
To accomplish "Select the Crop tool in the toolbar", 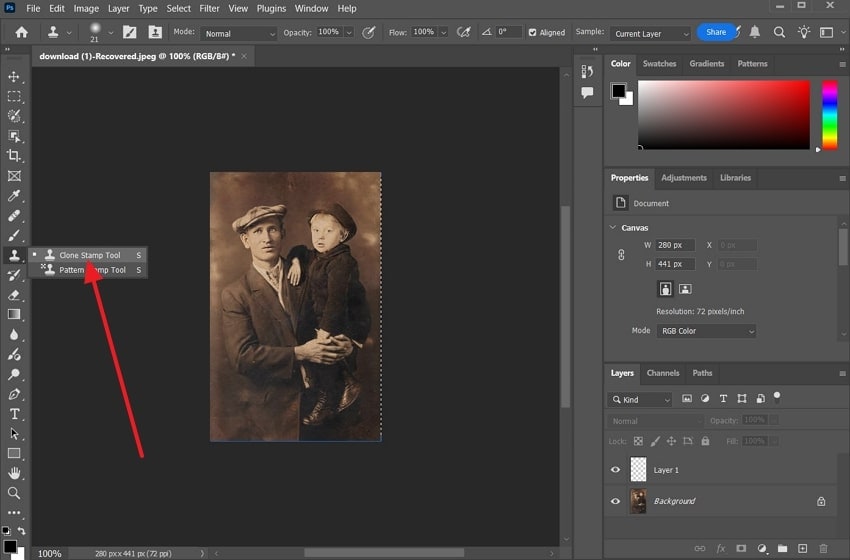I will click(14, 156).
